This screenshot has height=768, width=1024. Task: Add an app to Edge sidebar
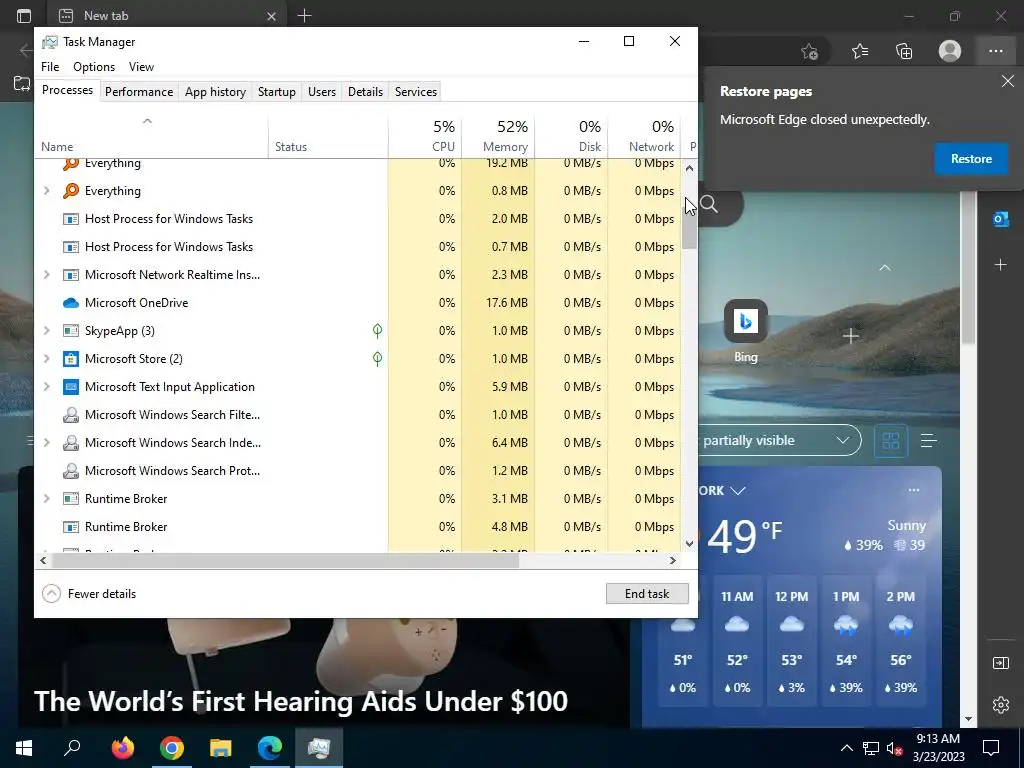1000,264
